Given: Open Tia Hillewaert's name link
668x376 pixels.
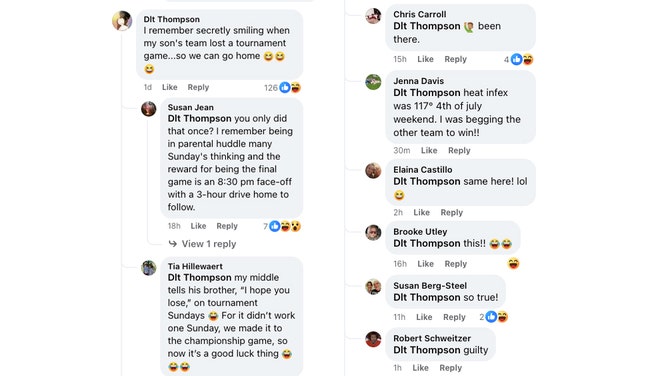Looking at the screenshot, I should click(x=195, y=267).
